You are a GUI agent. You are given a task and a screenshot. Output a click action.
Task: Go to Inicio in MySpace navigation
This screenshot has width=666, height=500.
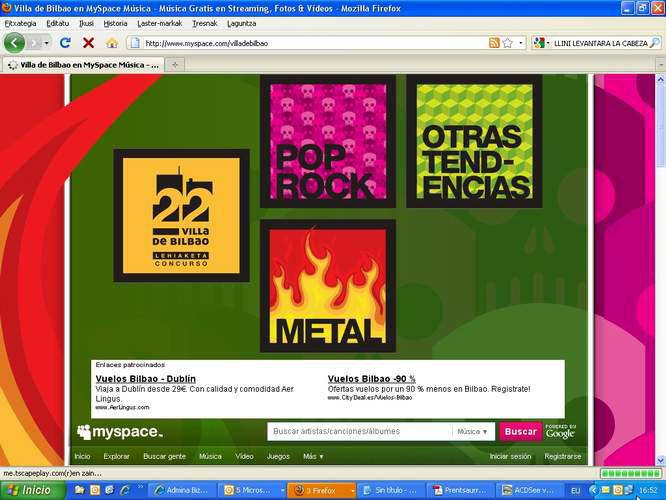[82, 456]
